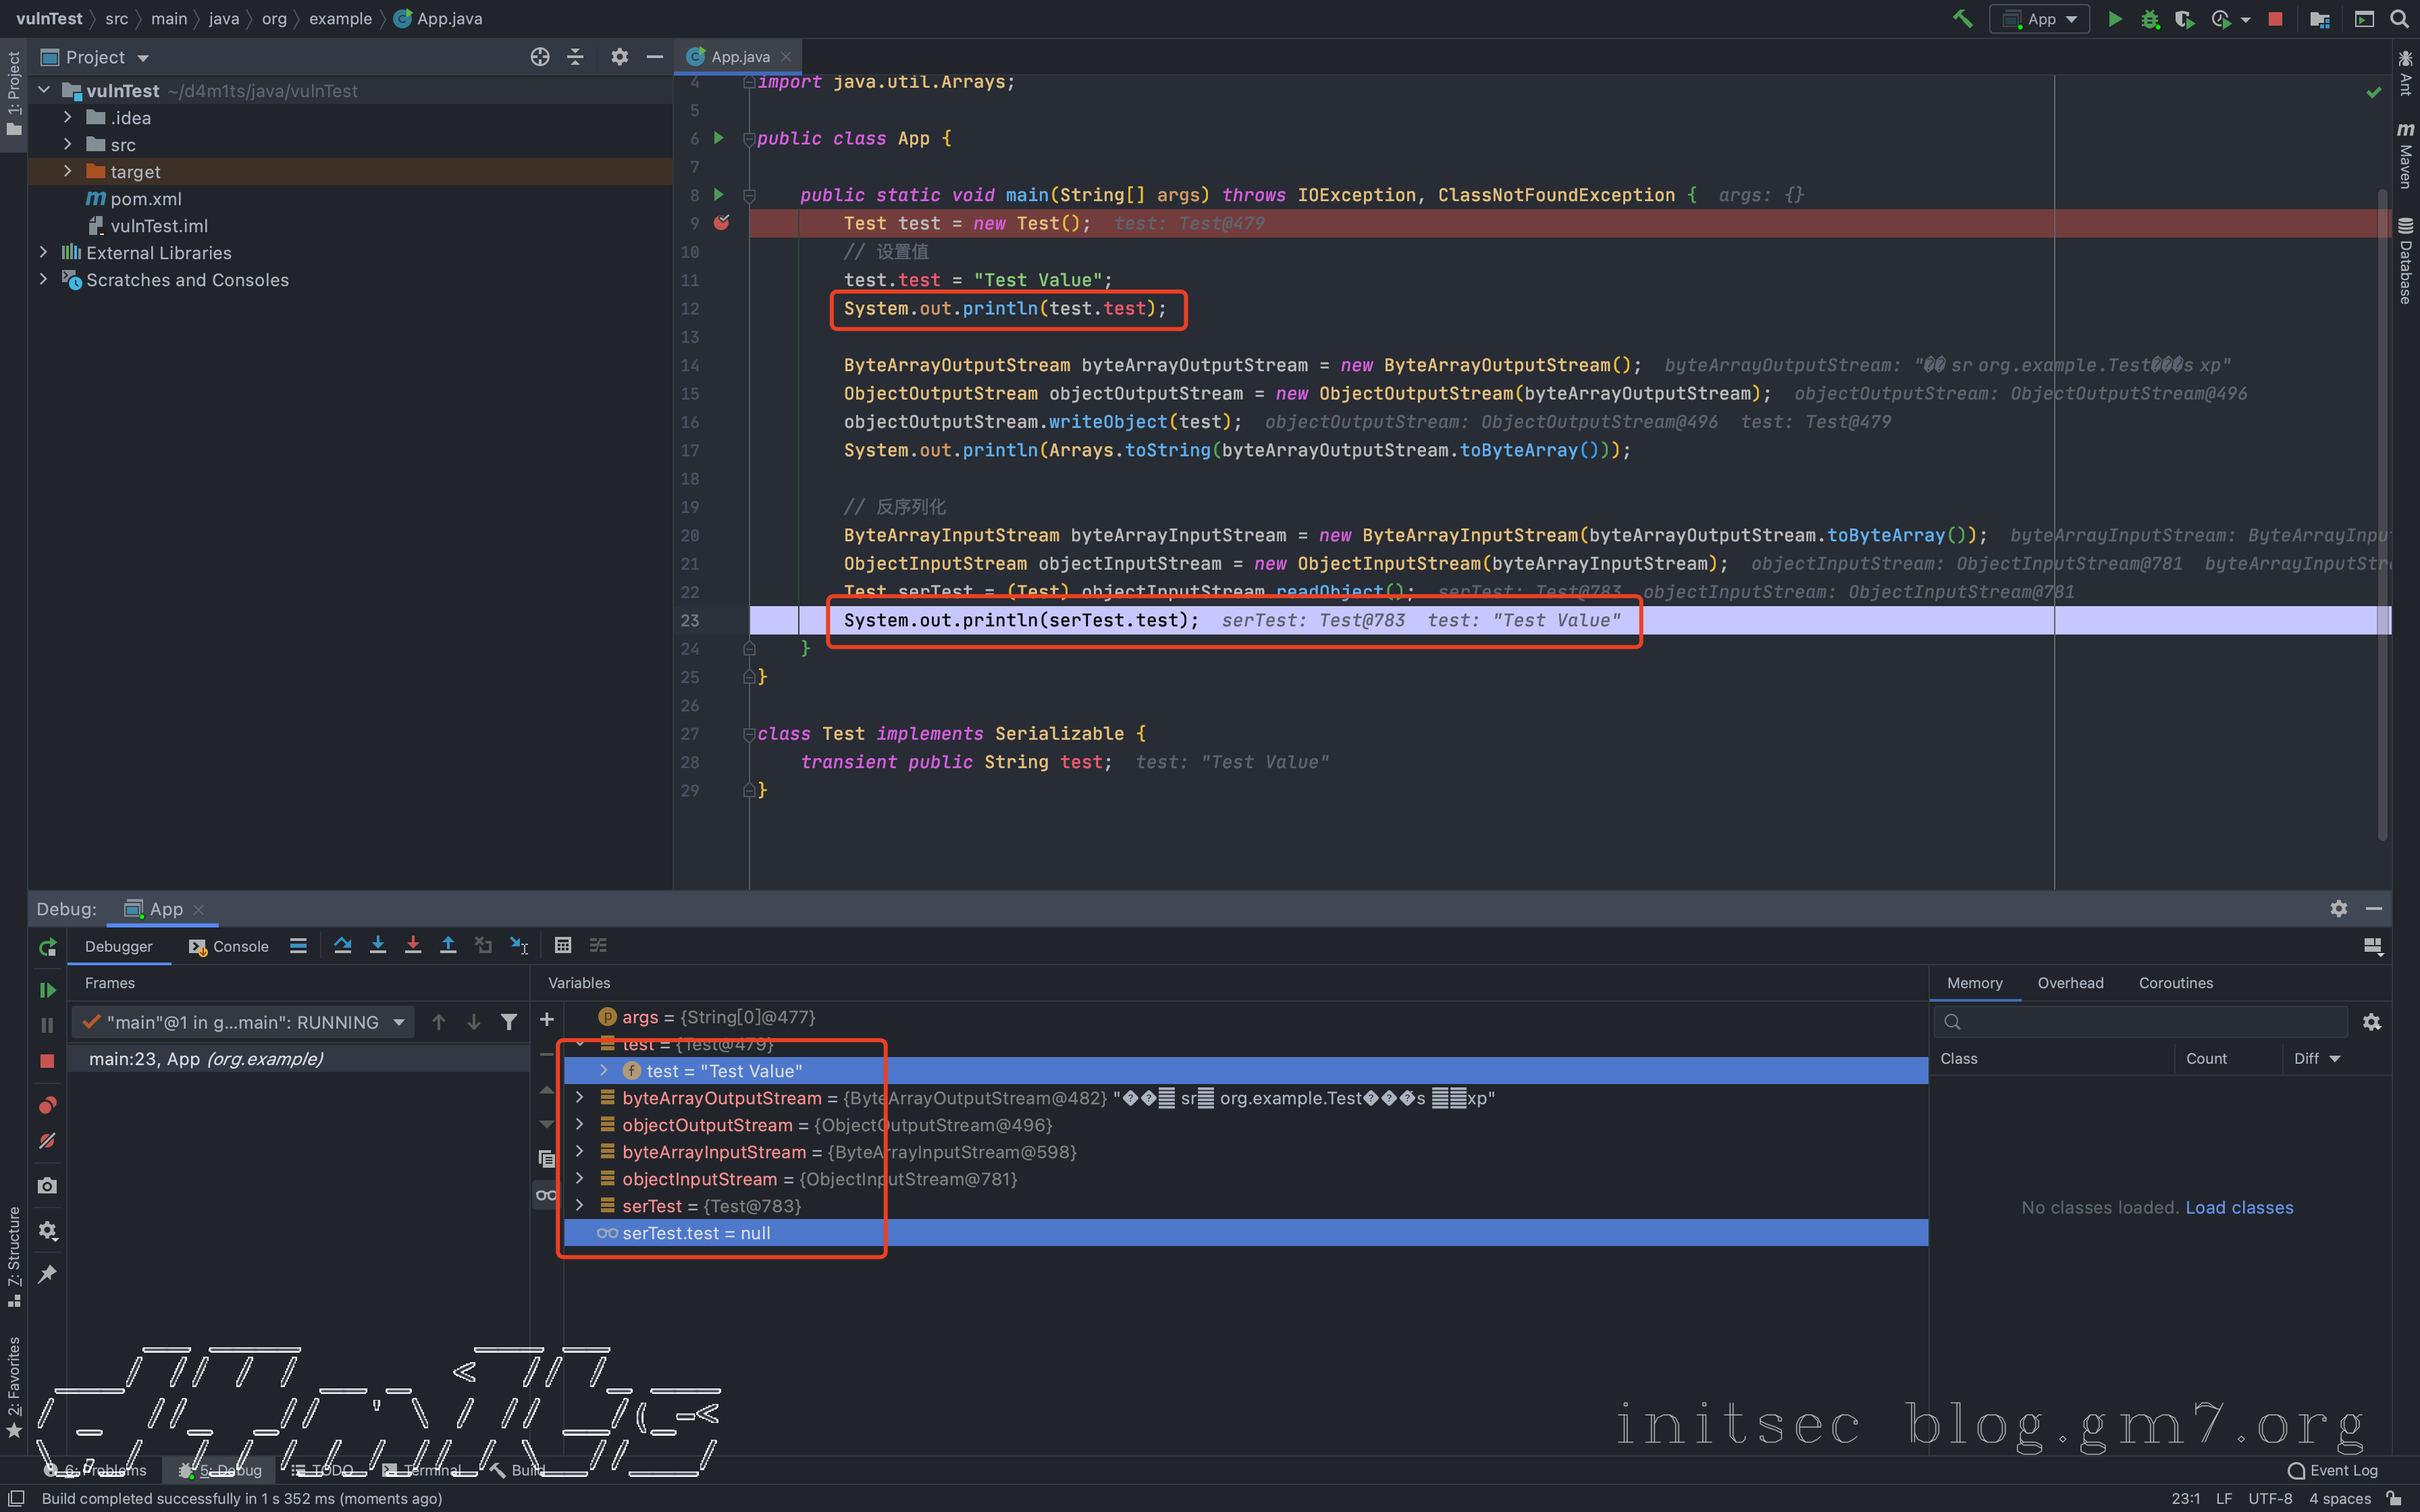The height and width of the screenshot is (1512, 2420).
Task: Click View Breakpoints icon in debug sidebar
Action: (x=47, y=1104)
